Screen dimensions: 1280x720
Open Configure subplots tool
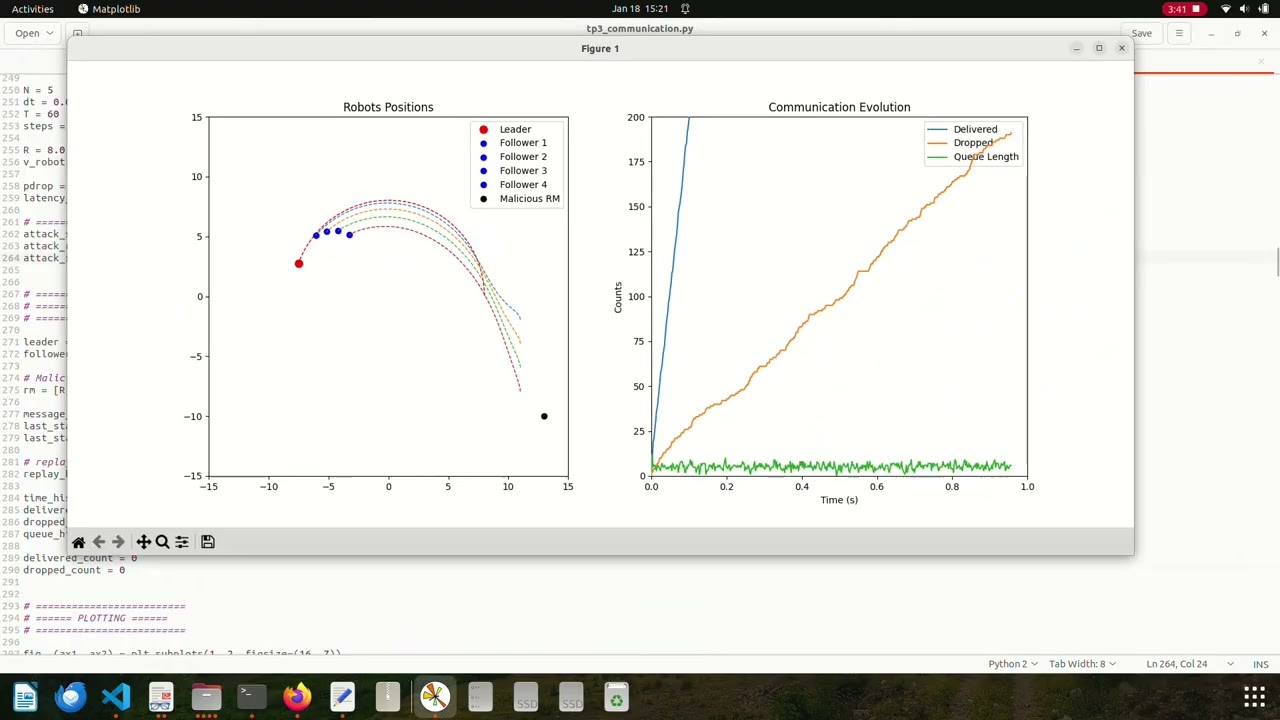point(181,542)
